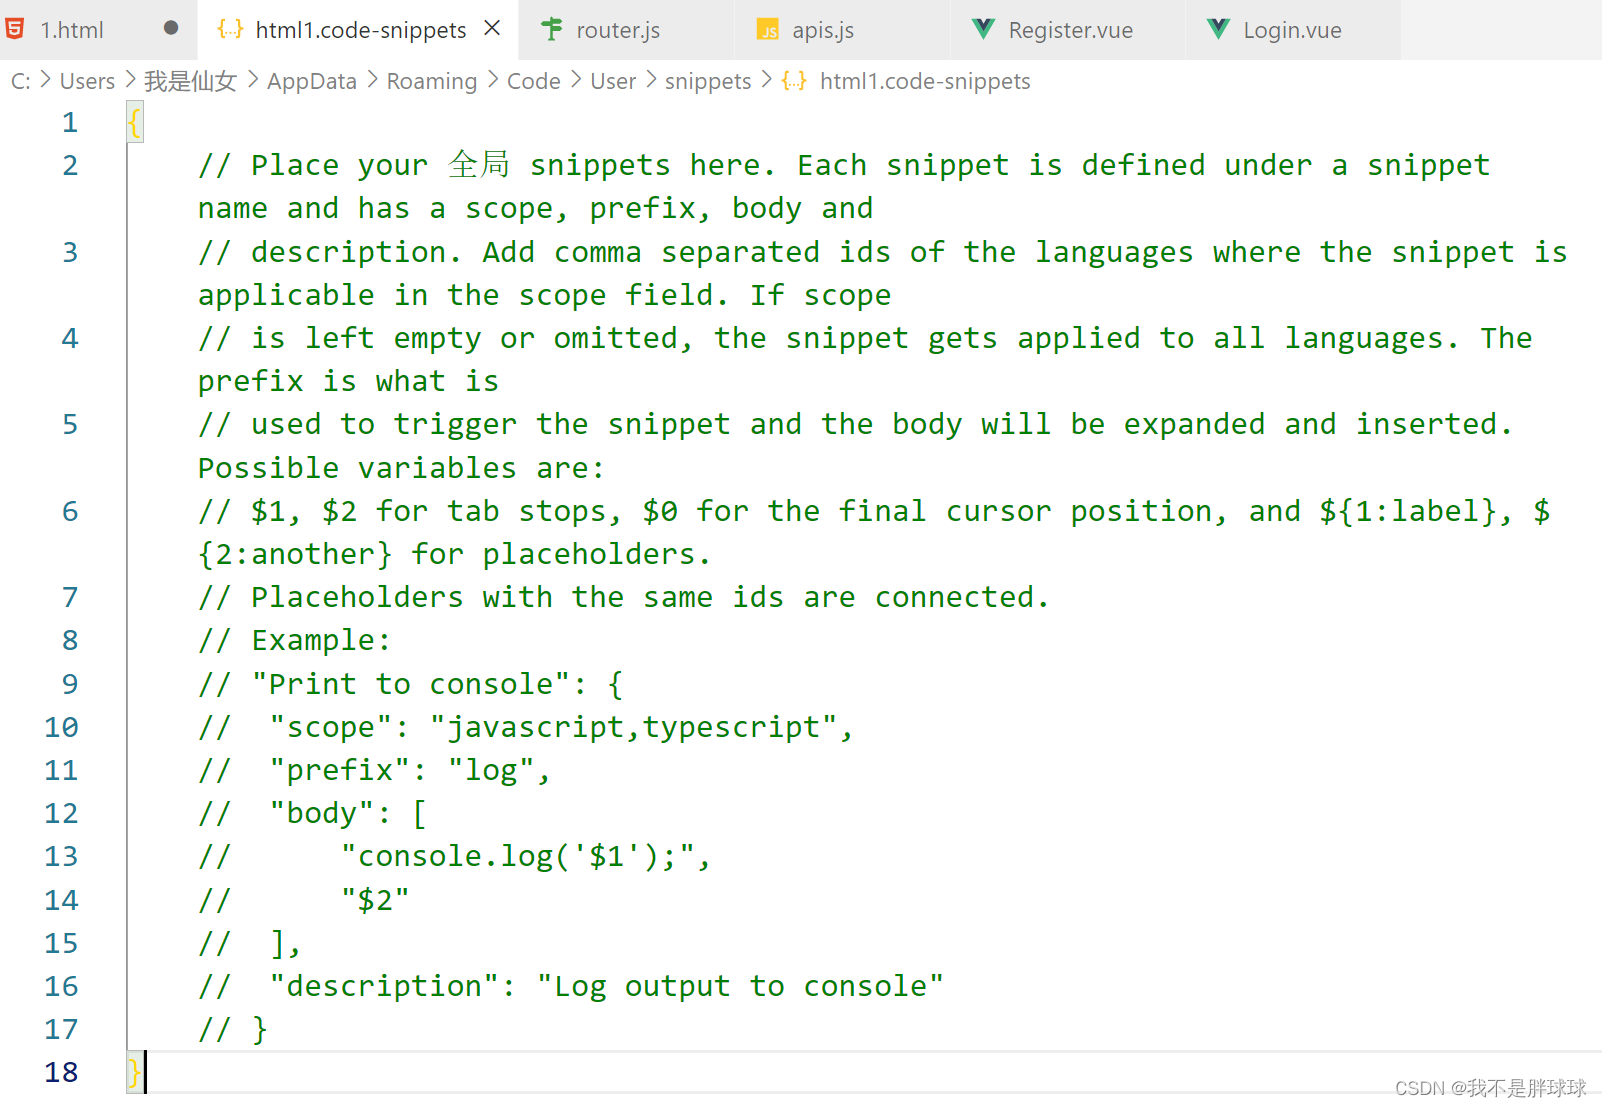This screenshot has height=1108, width=1602.
Task: Switch to the apis.js tab
Action: 842,30
